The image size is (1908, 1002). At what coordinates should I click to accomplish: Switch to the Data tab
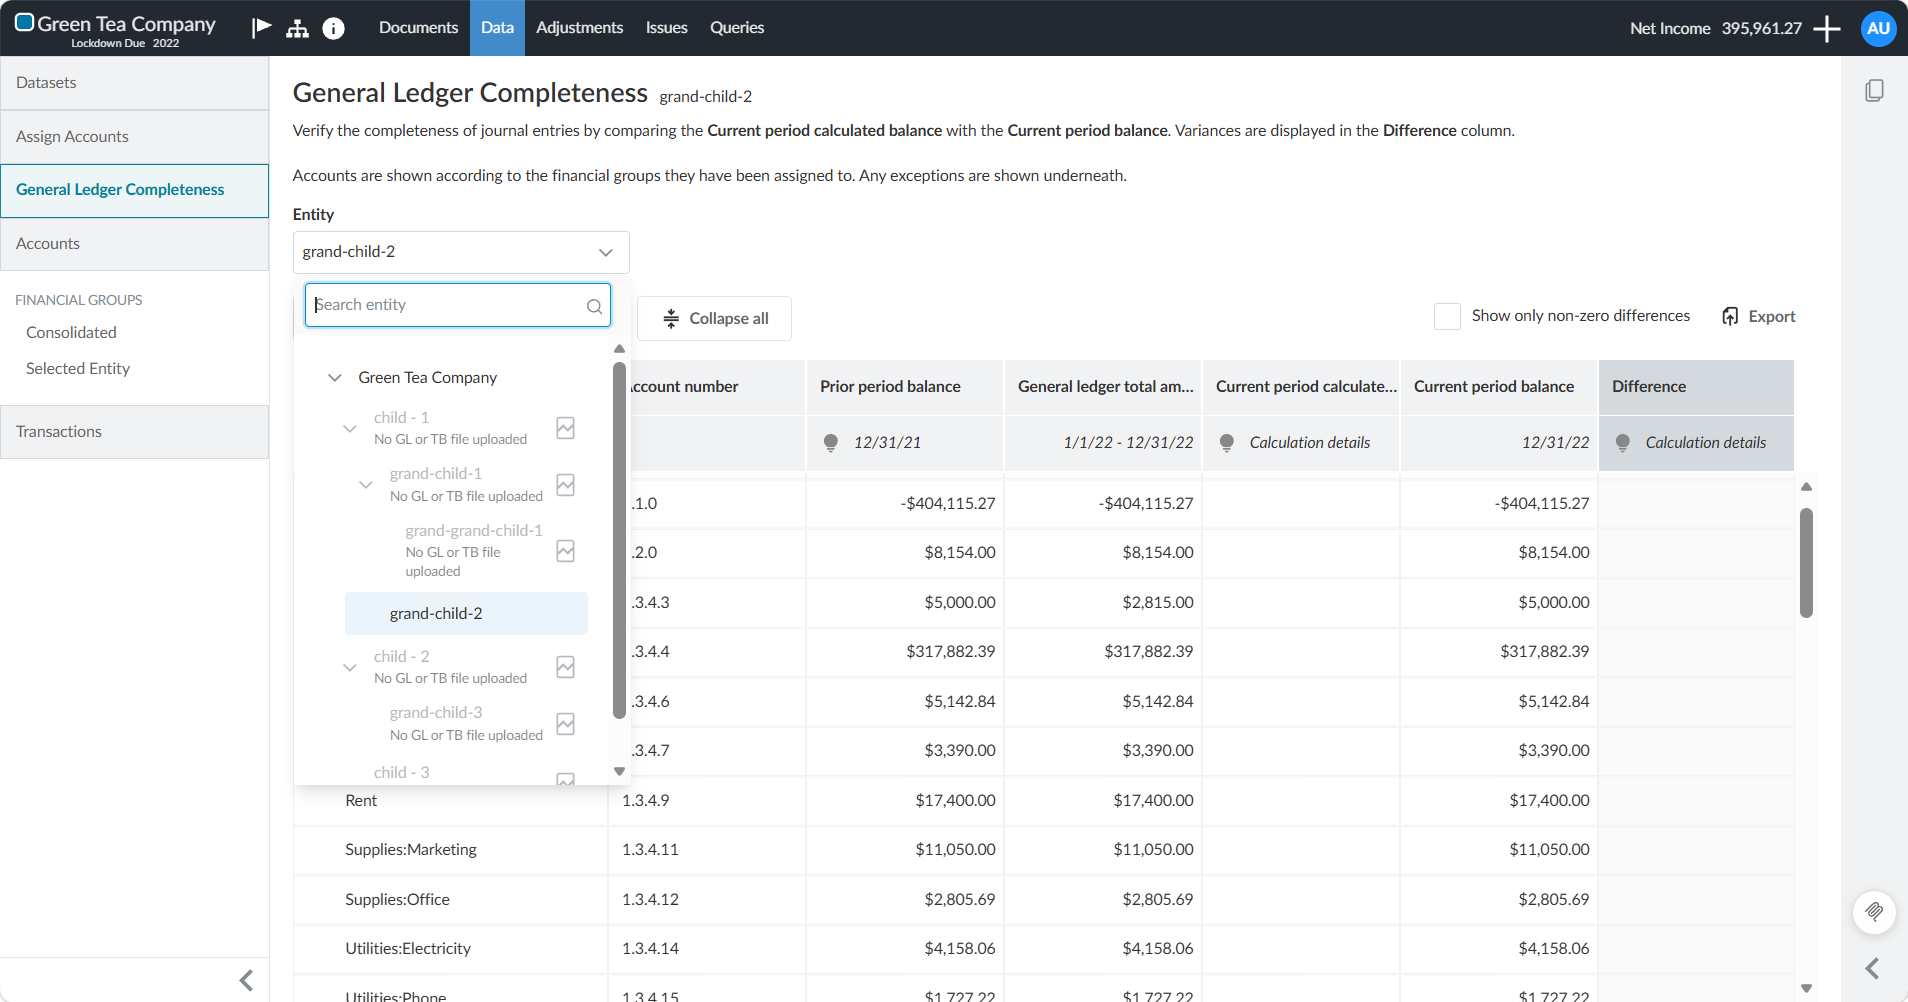(x=497, y=28)
